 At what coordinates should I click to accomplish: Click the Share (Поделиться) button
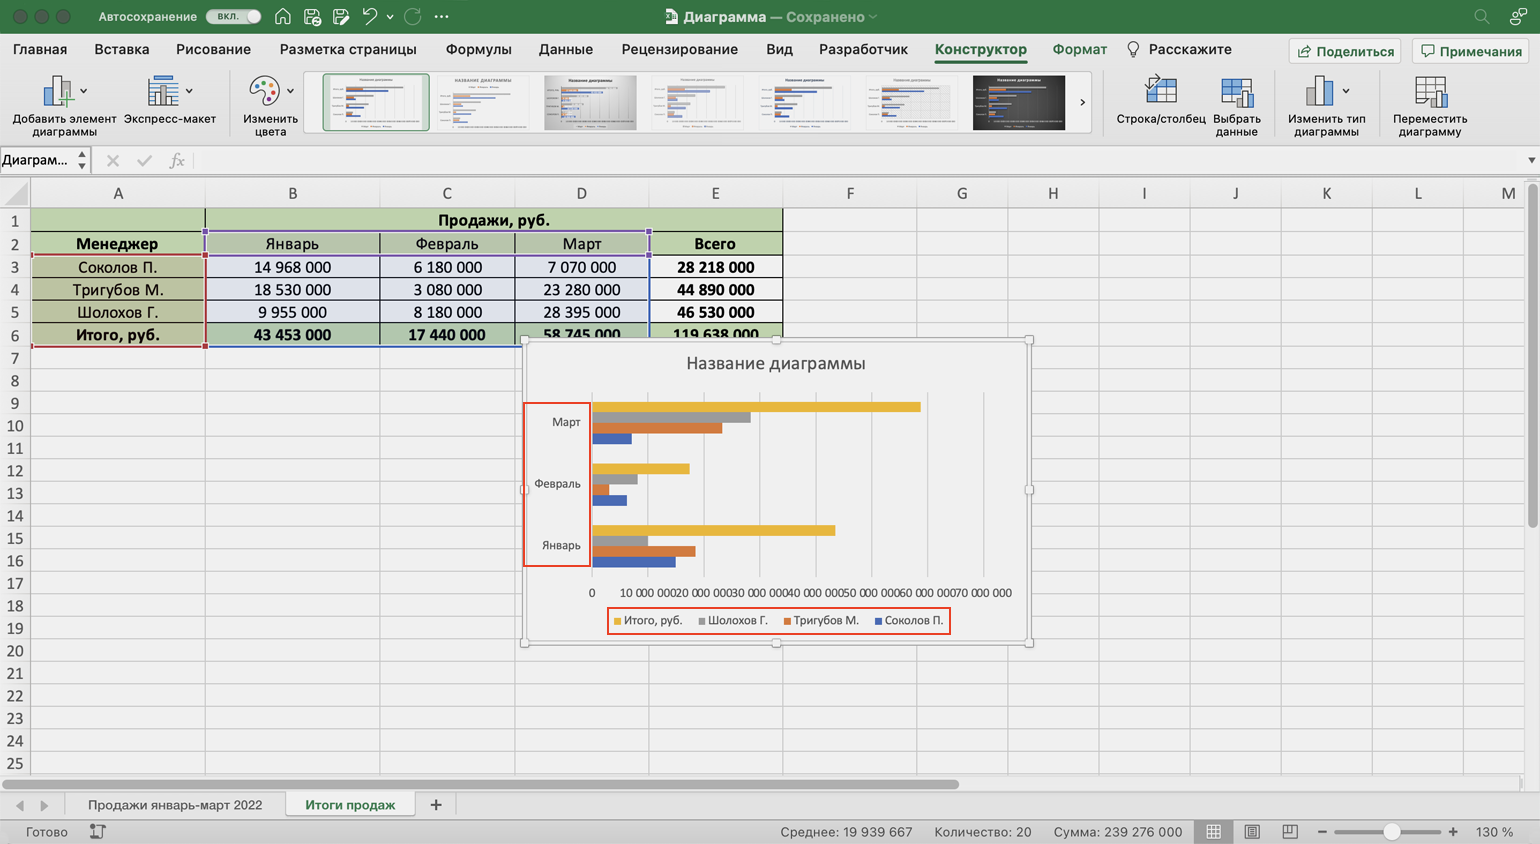(x=1345, y=51)
